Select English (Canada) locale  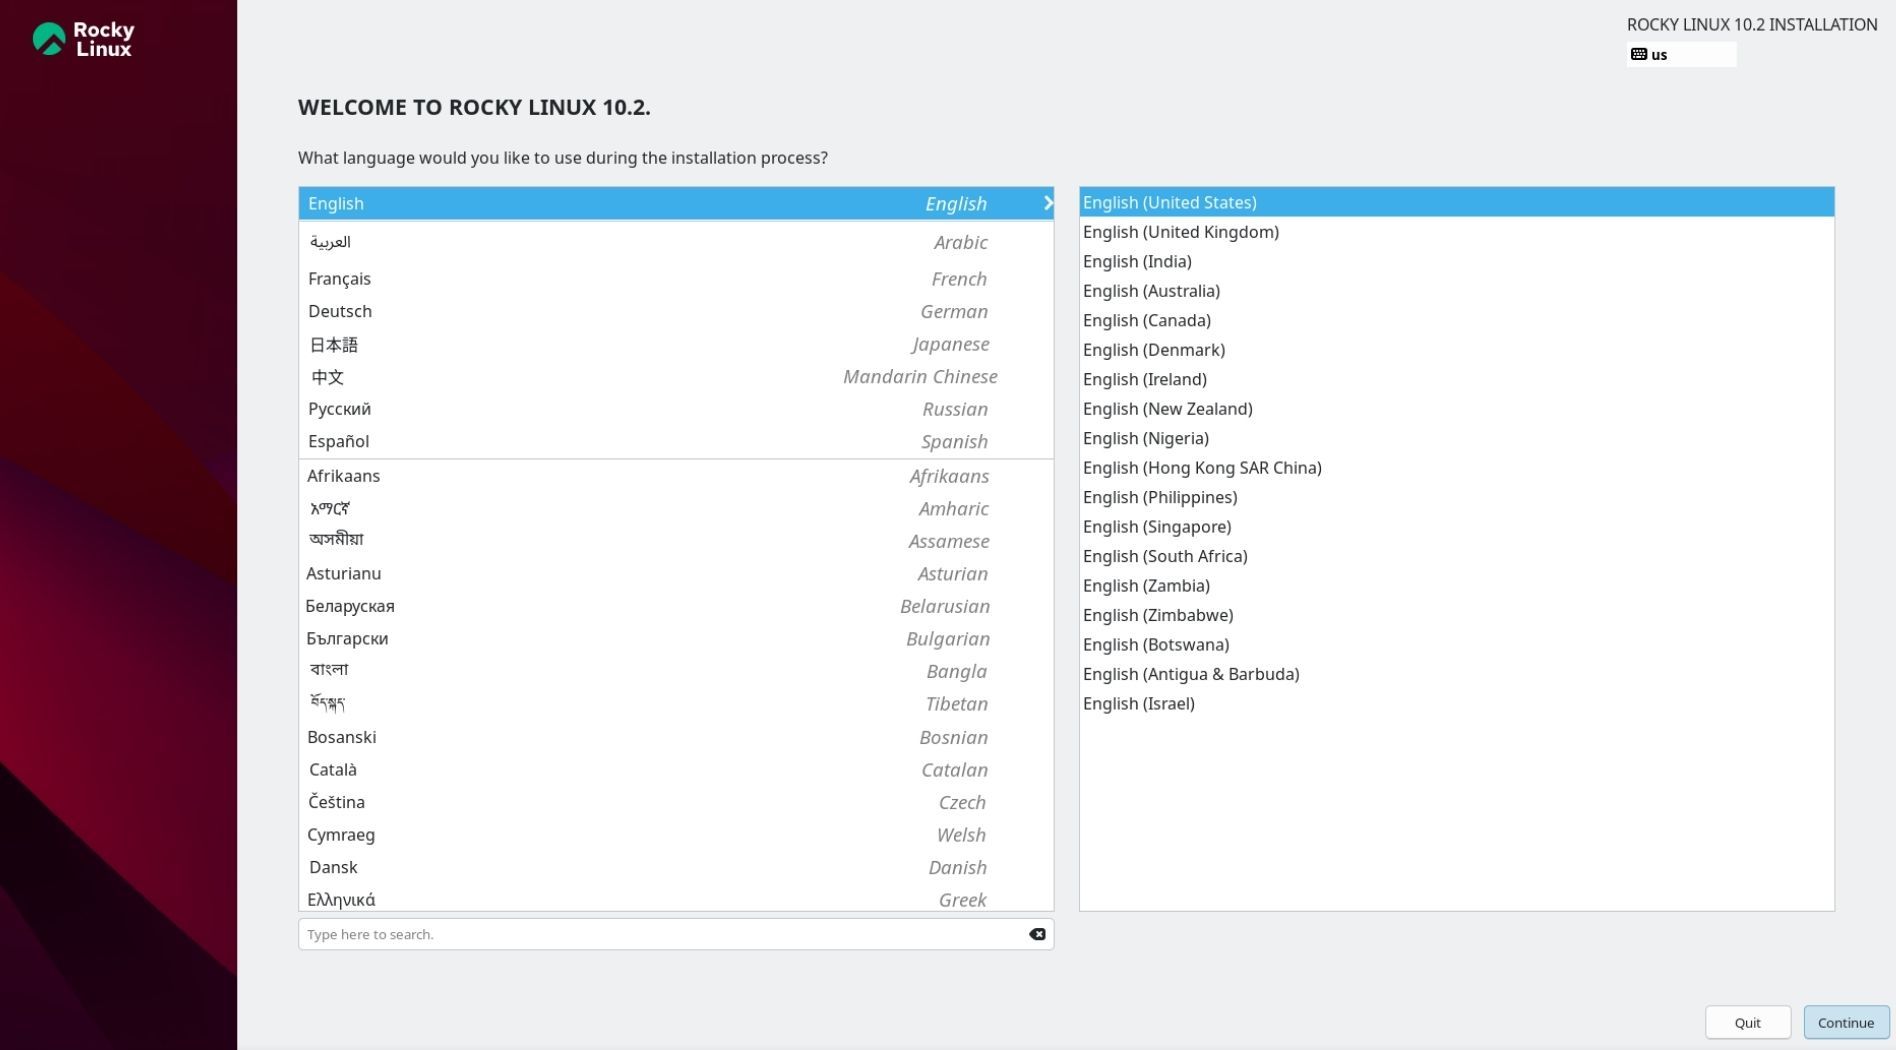(1457, 320)
